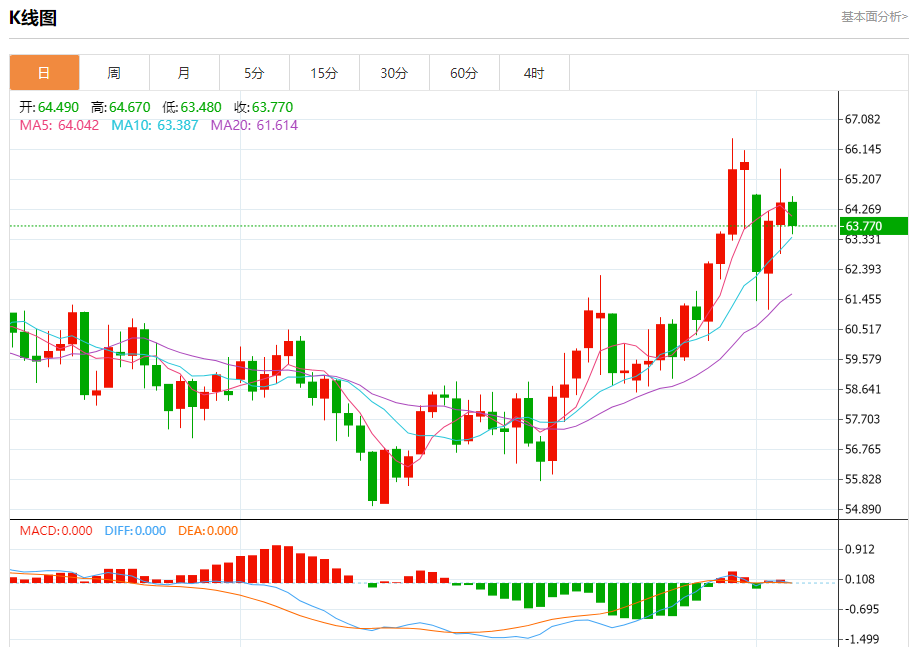Select the 30分 interval tab
Screen dimensions: 915x647
coord(394,73)
